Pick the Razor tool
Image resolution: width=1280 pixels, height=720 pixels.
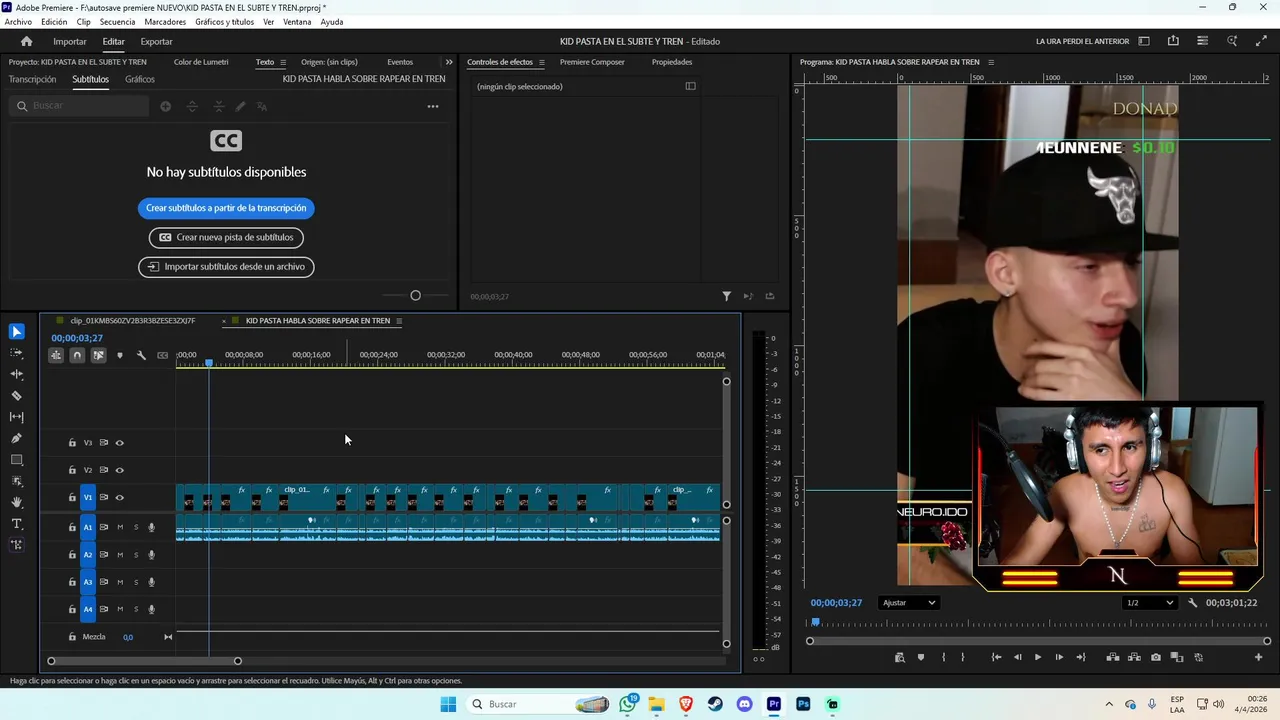coord(17,396)
